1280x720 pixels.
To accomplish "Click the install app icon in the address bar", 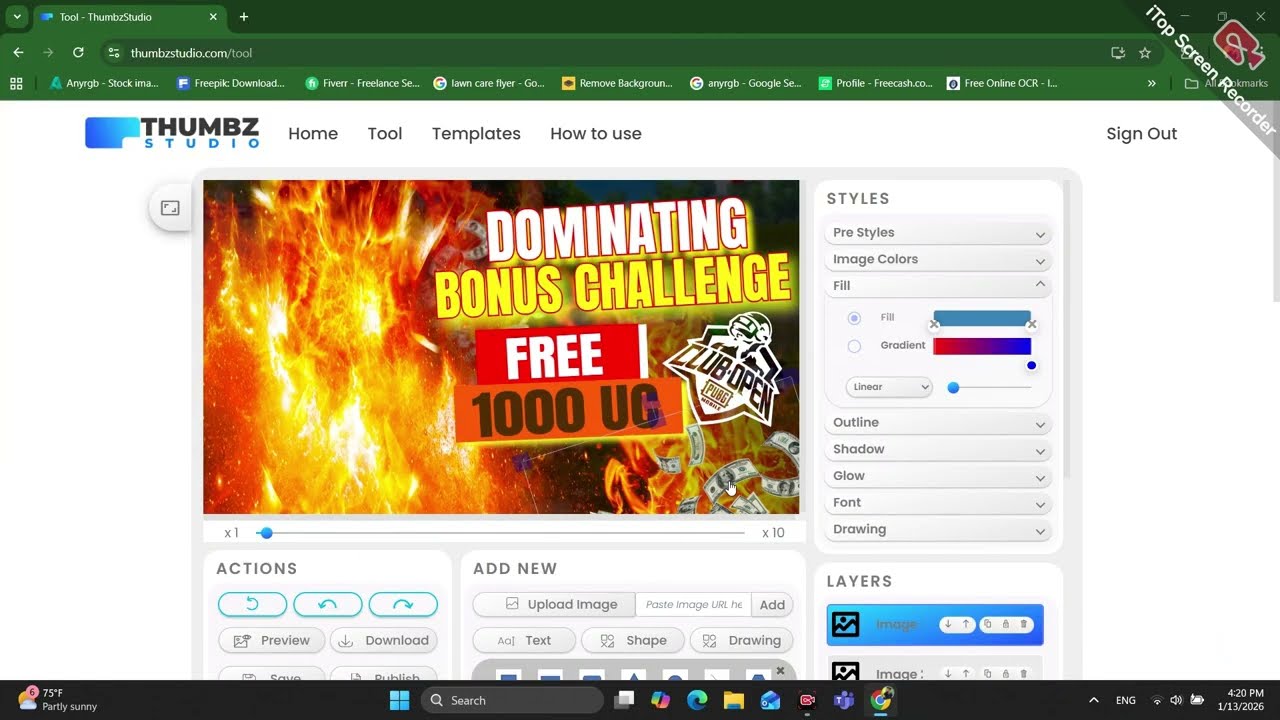I will point(1118,53).
